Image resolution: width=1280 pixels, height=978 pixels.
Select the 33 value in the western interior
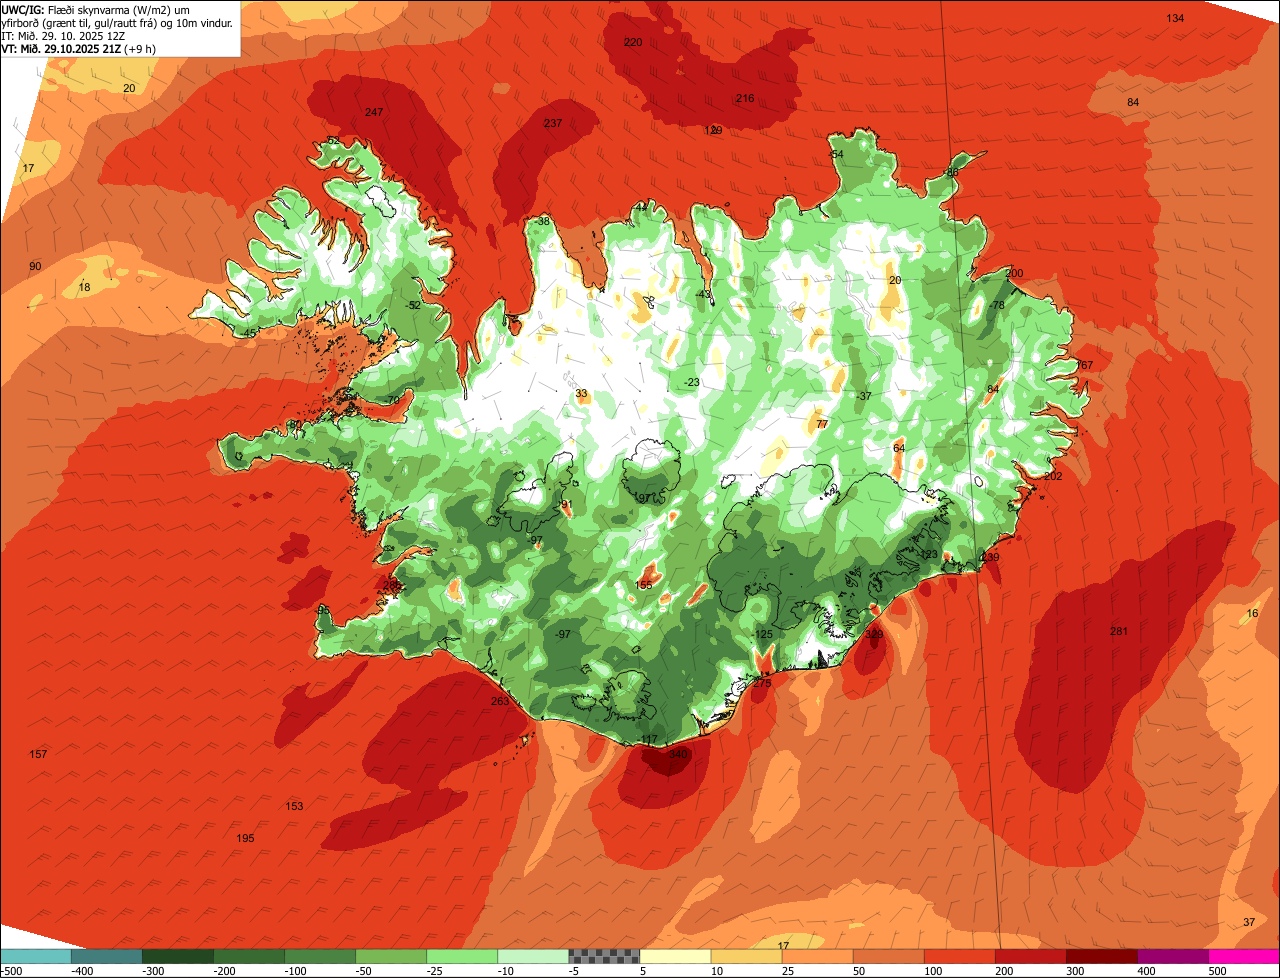tap(582, 394)
